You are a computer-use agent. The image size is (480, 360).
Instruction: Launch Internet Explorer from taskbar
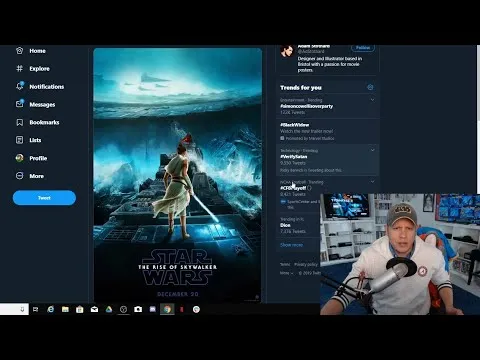[x=51, y=309]
